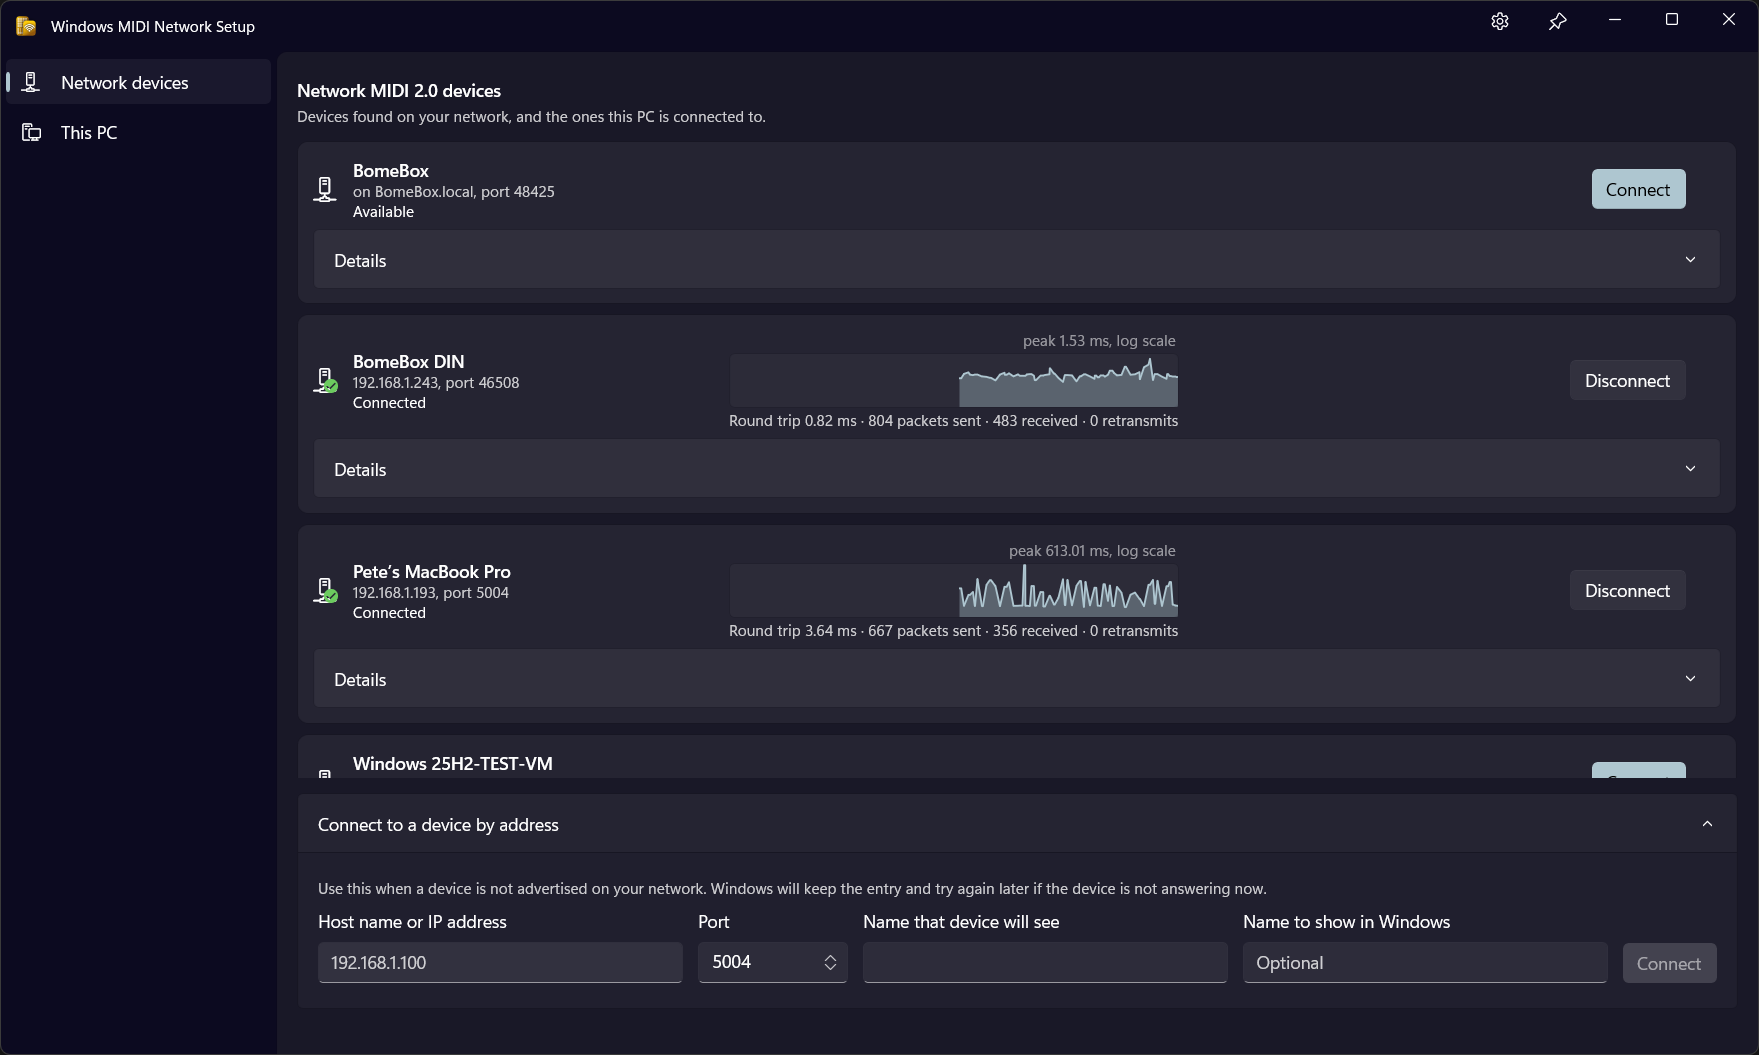
Task: Click the Name to show in Windows field
Action: [x=1425, y=962]
